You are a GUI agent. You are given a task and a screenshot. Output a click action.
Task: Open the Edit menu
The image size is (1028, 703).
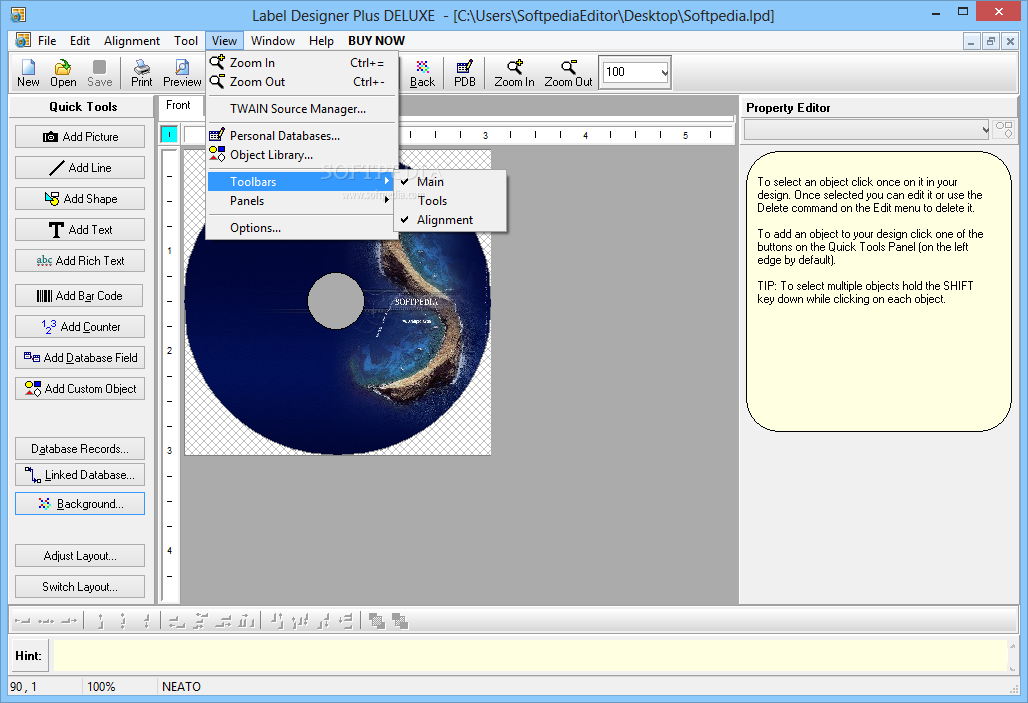(x=80, y=41)
